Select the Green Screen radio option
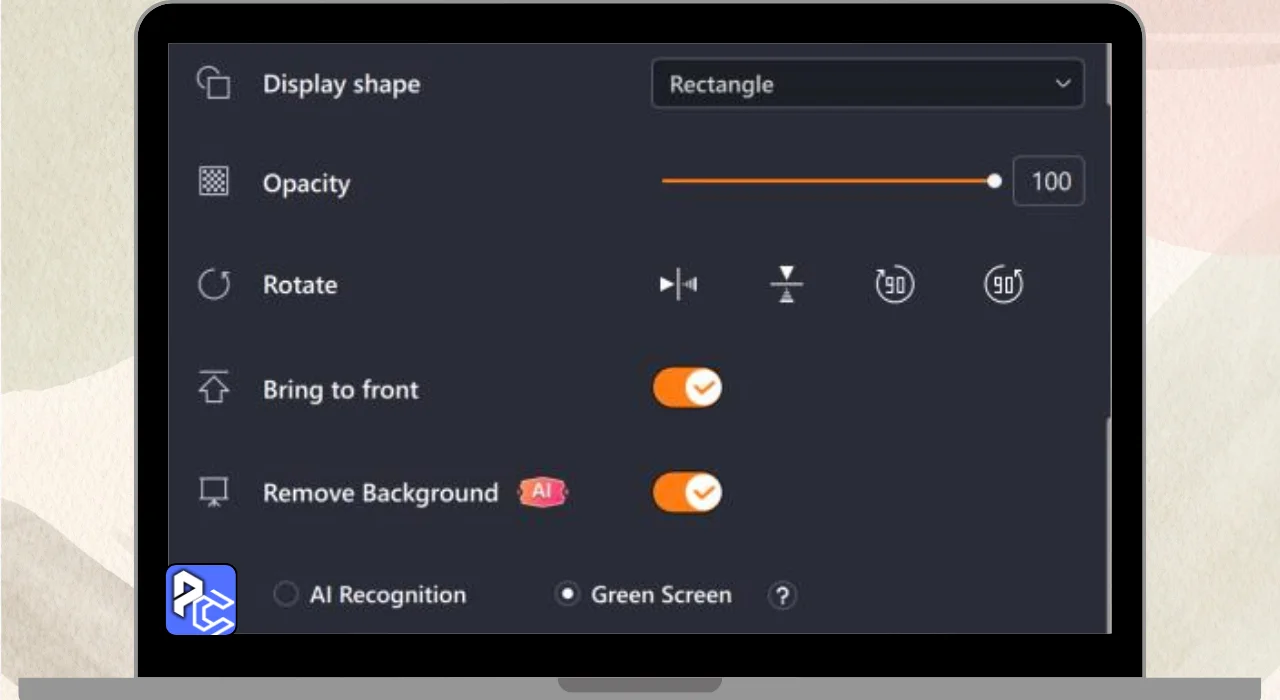Image resolution: width=1280 pixels, height=700 pixels. [567, 595]
